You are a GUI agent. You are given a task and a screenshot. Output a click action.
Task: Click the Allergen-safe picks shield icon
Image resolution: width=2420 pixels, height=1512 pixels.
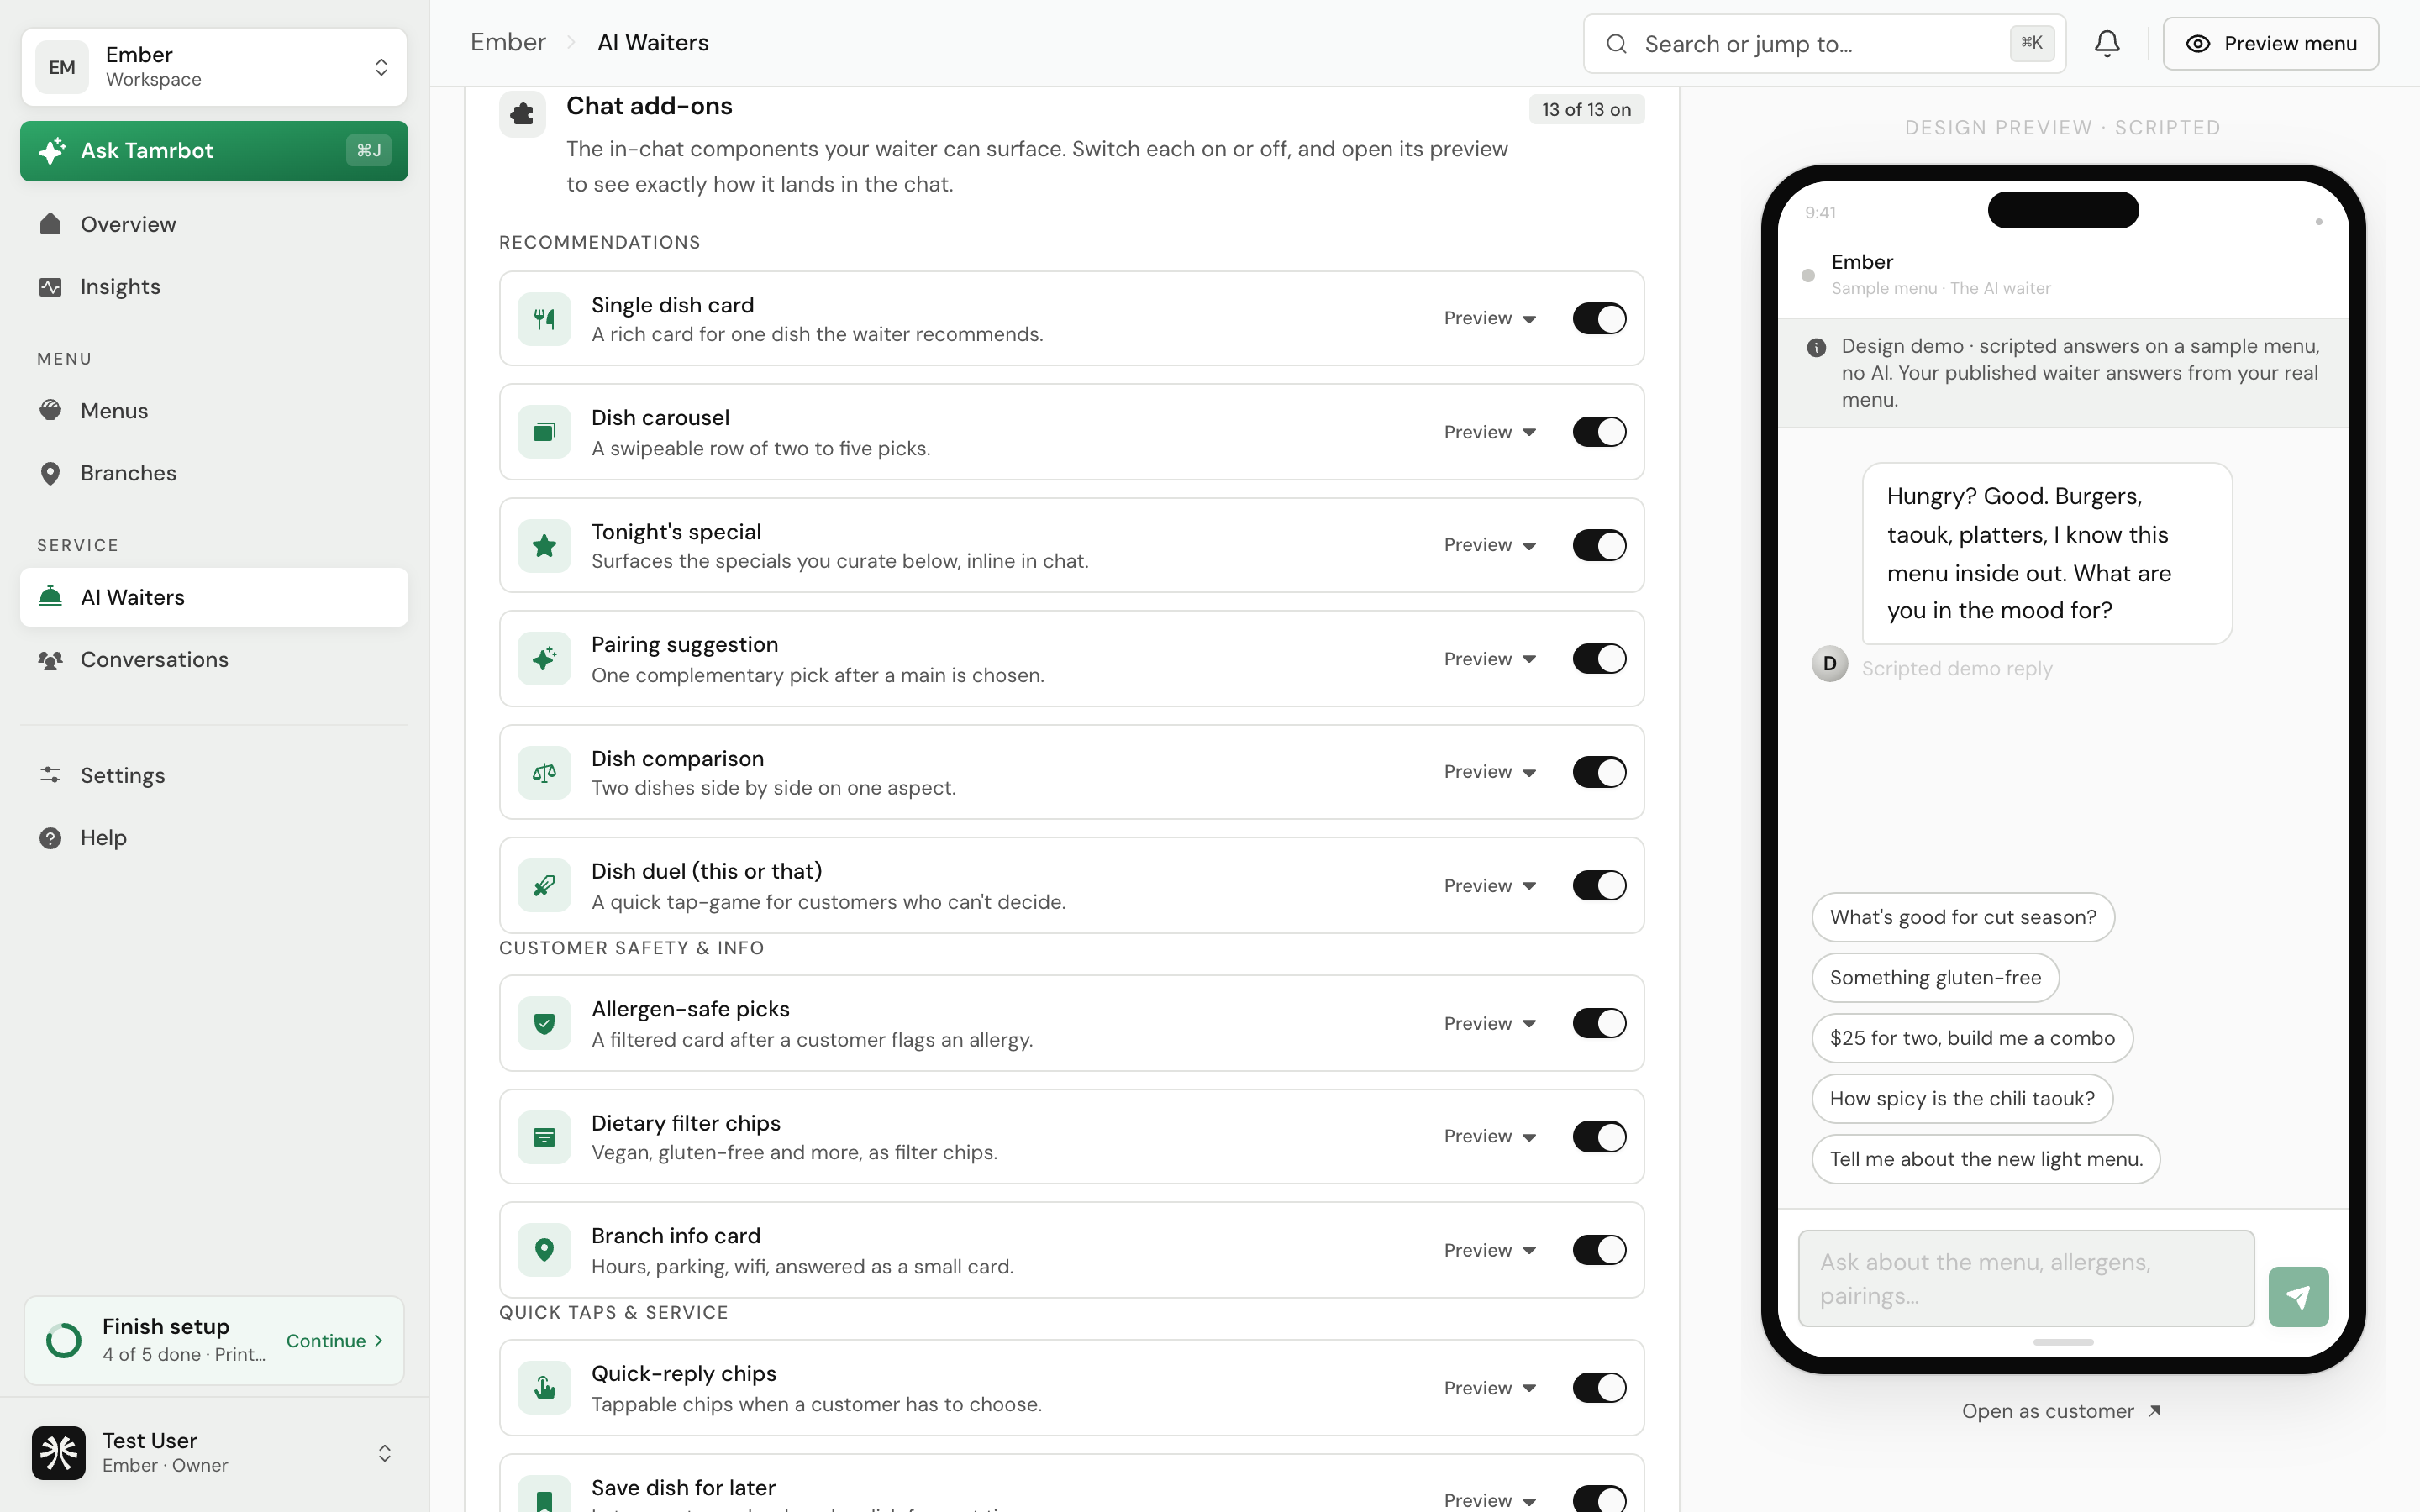tap(544, 1023)
